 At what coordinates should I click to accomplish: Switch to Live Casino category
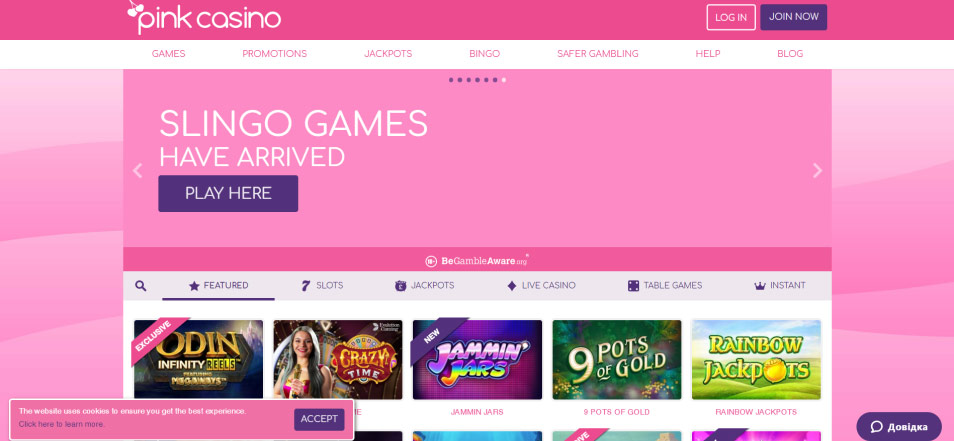(x=541, y=285)
